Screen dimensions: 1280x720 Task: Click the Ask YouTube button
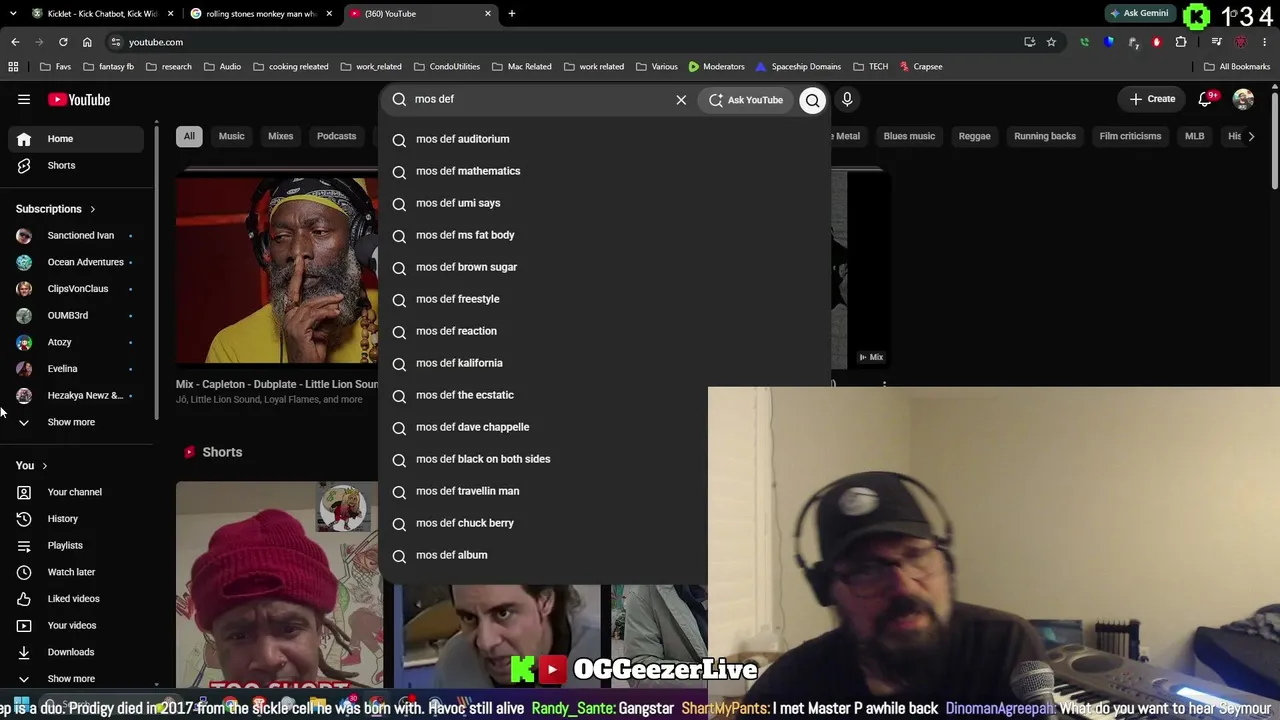[746, 100]
